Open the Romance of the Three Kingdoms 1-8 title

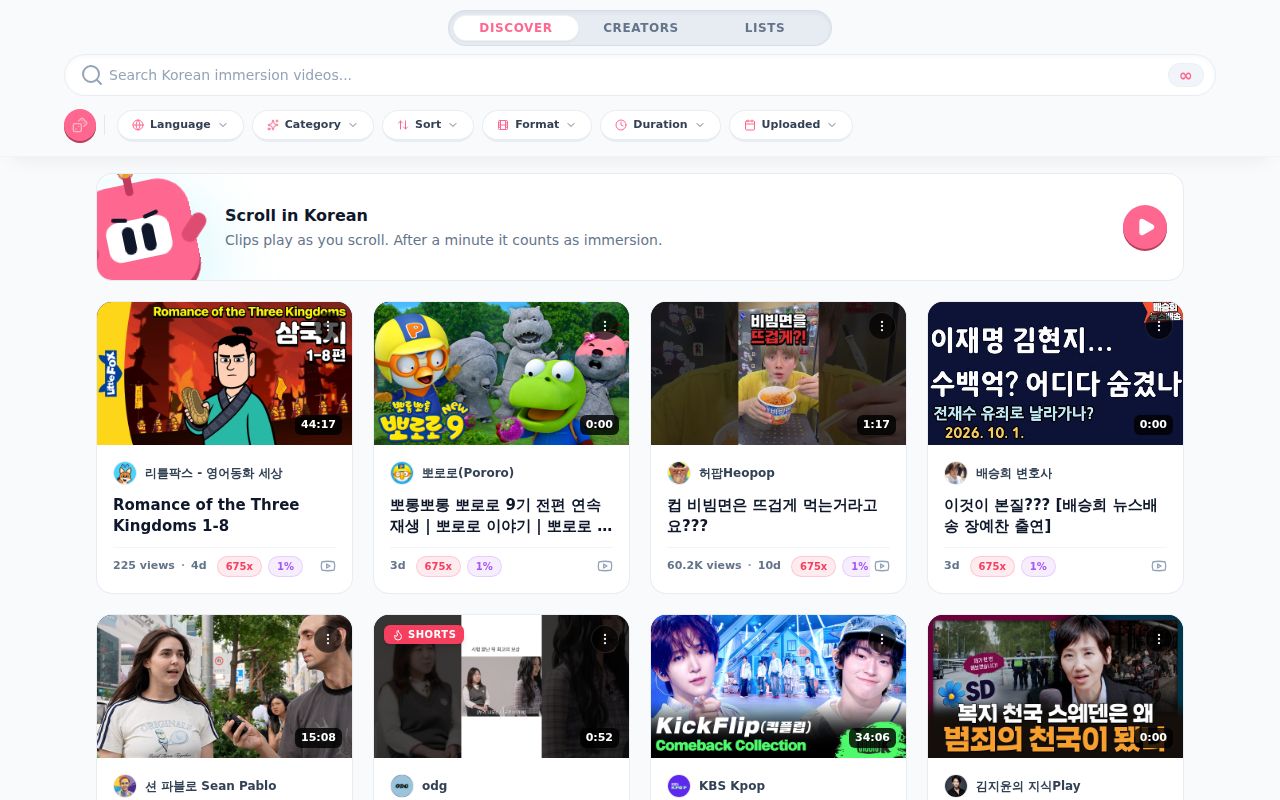(206, 515)
